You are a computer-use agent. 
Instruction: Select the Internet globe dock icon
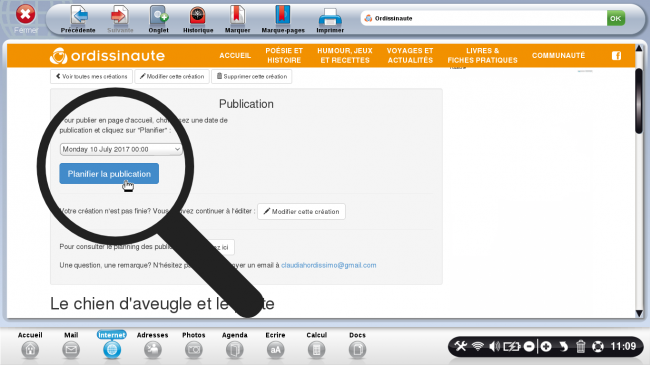[x=112, y=349]
